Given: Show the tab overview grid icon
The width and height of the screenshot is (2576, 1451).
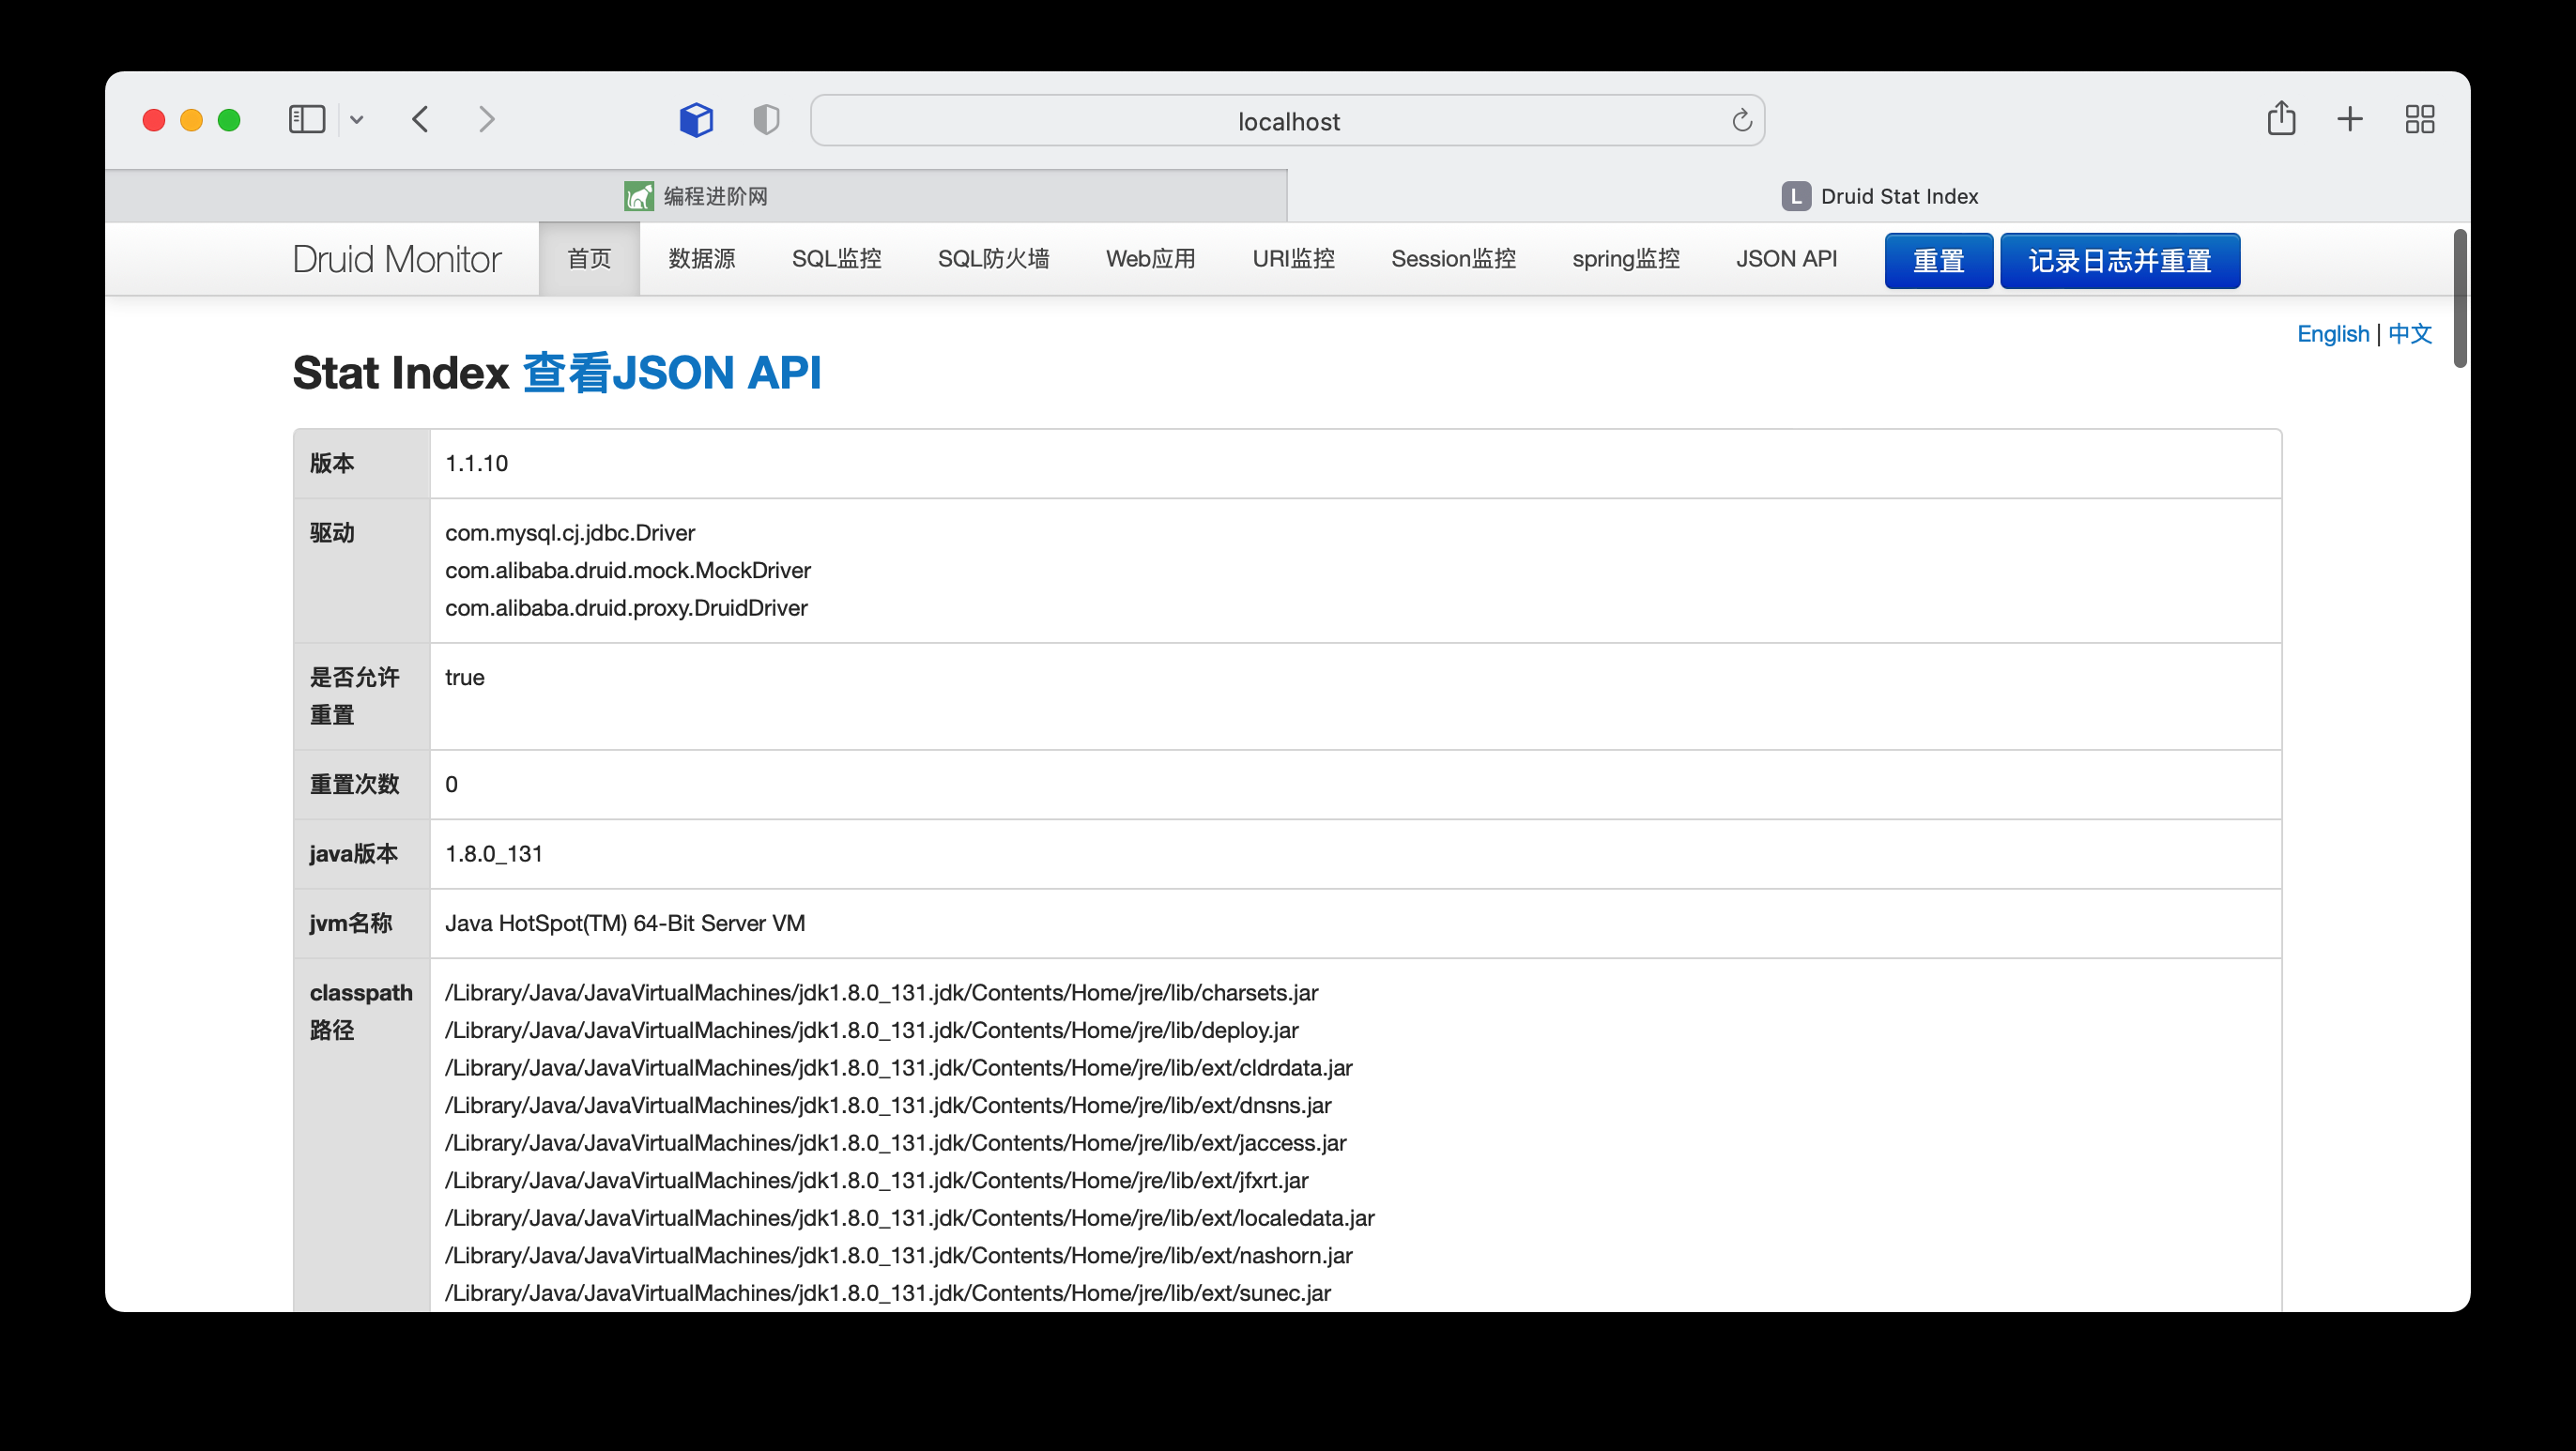Looking at the screenshot, I should (2419, 120).
